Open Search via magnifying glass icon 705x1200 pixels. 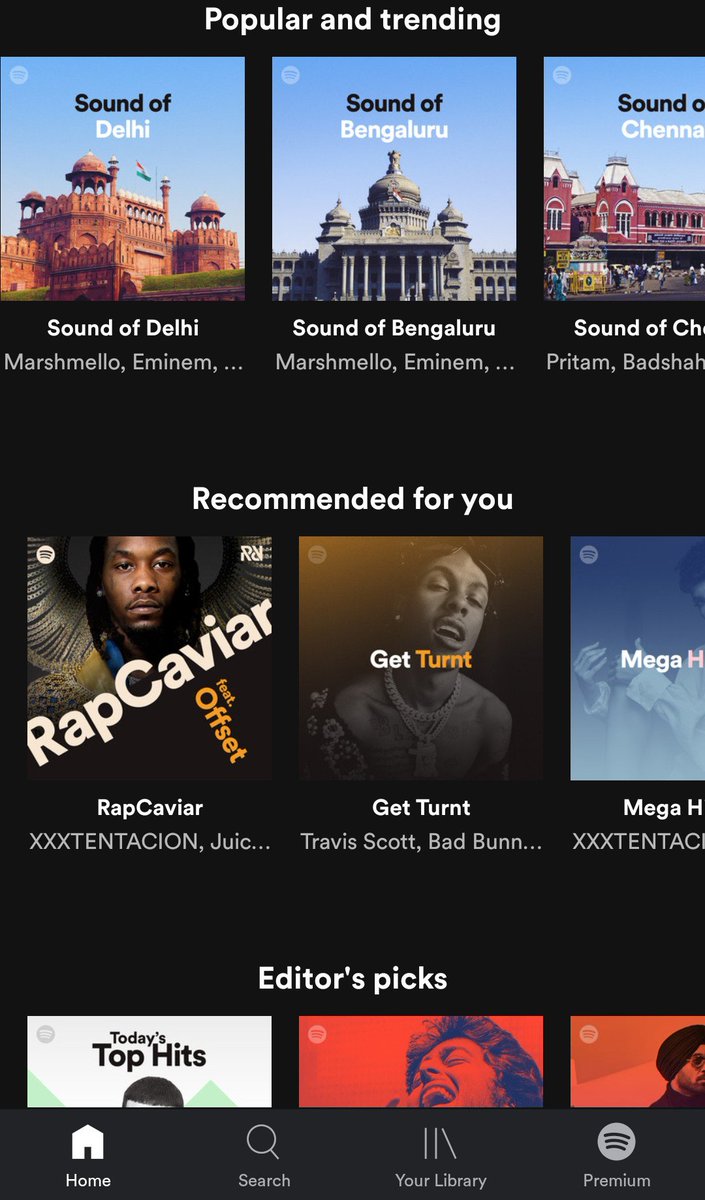coord(263,1141)
